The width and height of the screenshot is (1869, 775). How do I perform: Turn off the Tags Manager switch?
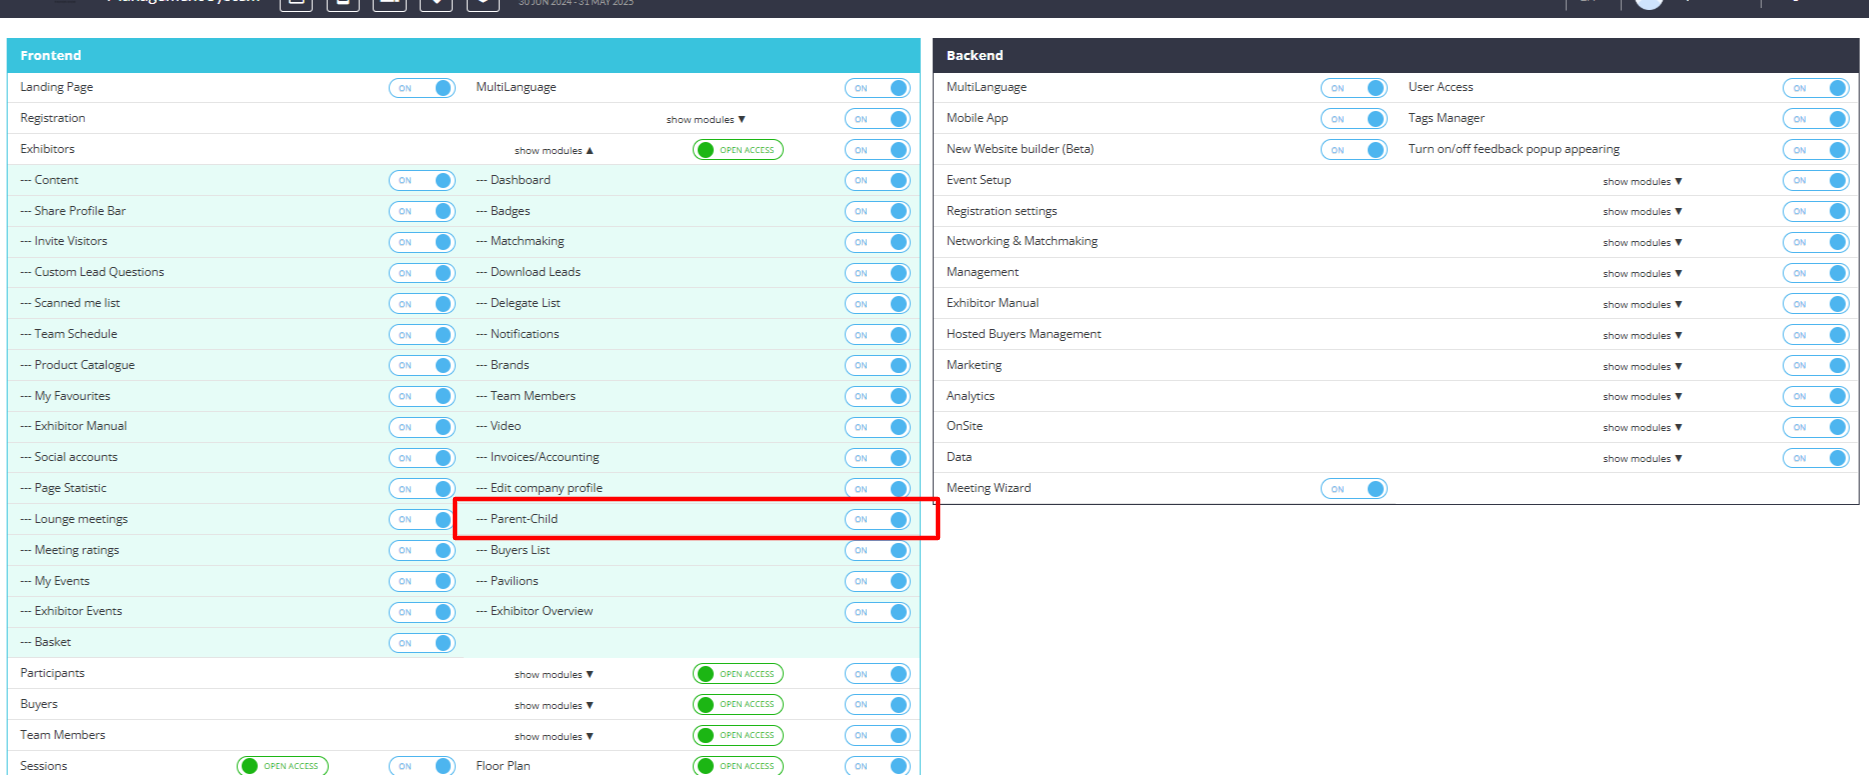(1815, 119)
